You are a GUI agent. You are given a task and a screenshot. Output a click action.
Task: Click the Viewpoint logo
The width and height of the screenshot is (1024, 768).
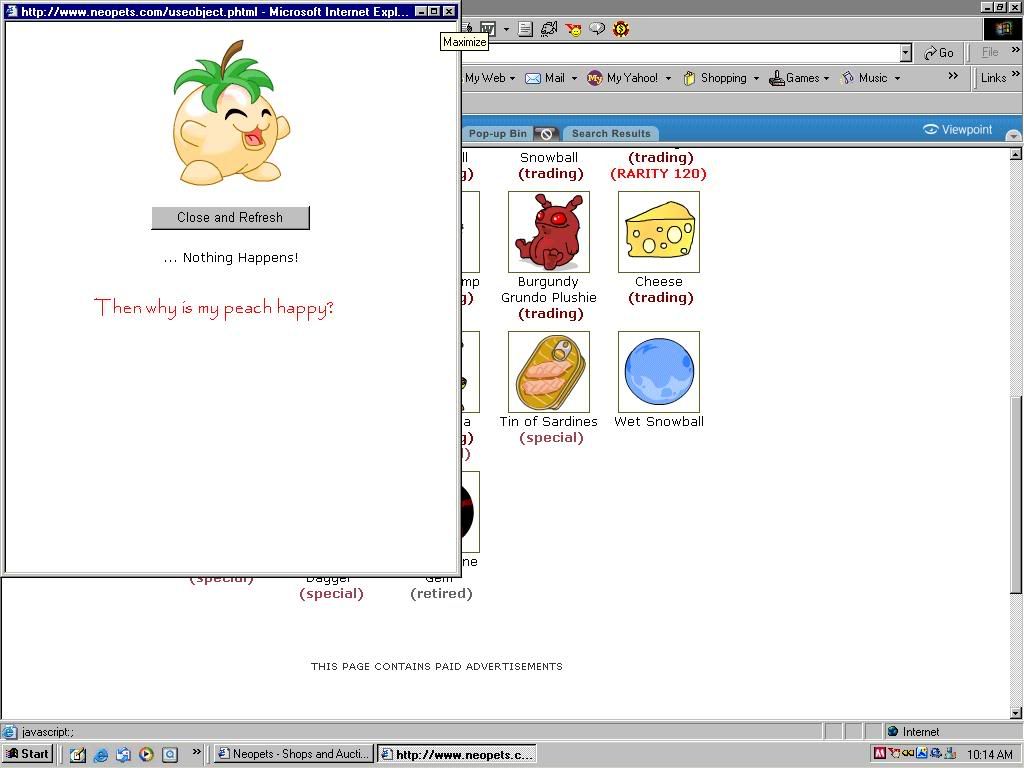coord(957,129)
